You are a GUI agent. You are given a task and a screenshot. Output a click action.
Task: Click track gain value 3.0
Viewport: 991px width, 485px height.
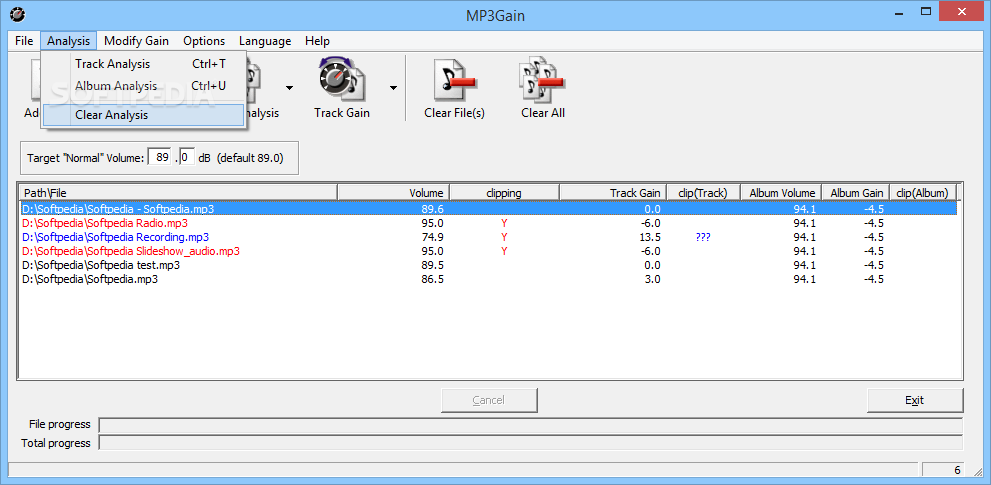653,279
